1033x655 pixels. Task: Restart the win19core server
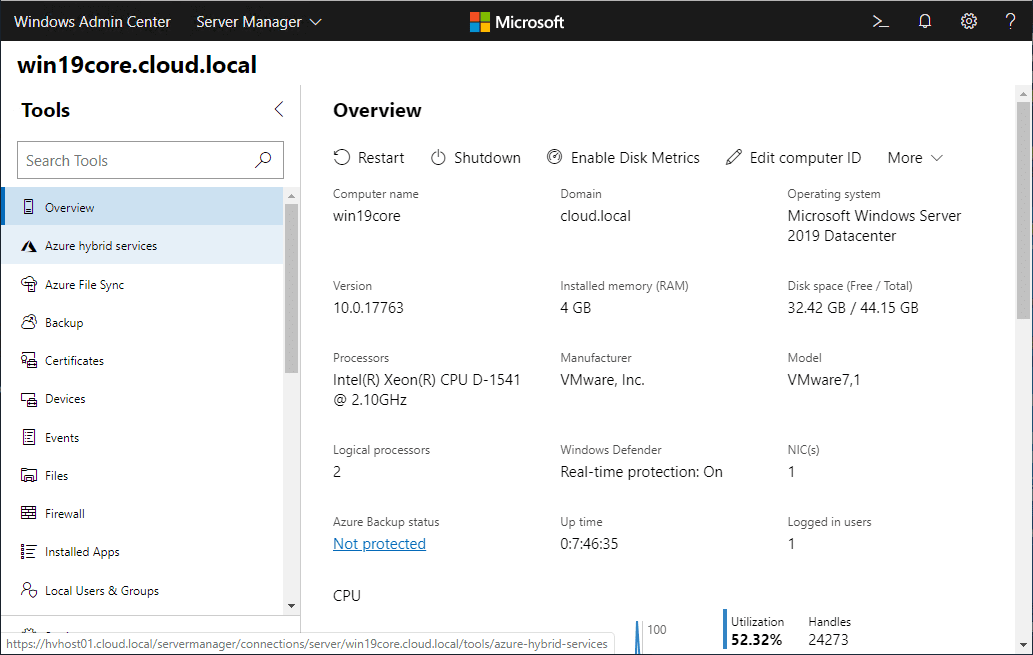point(369,157)
